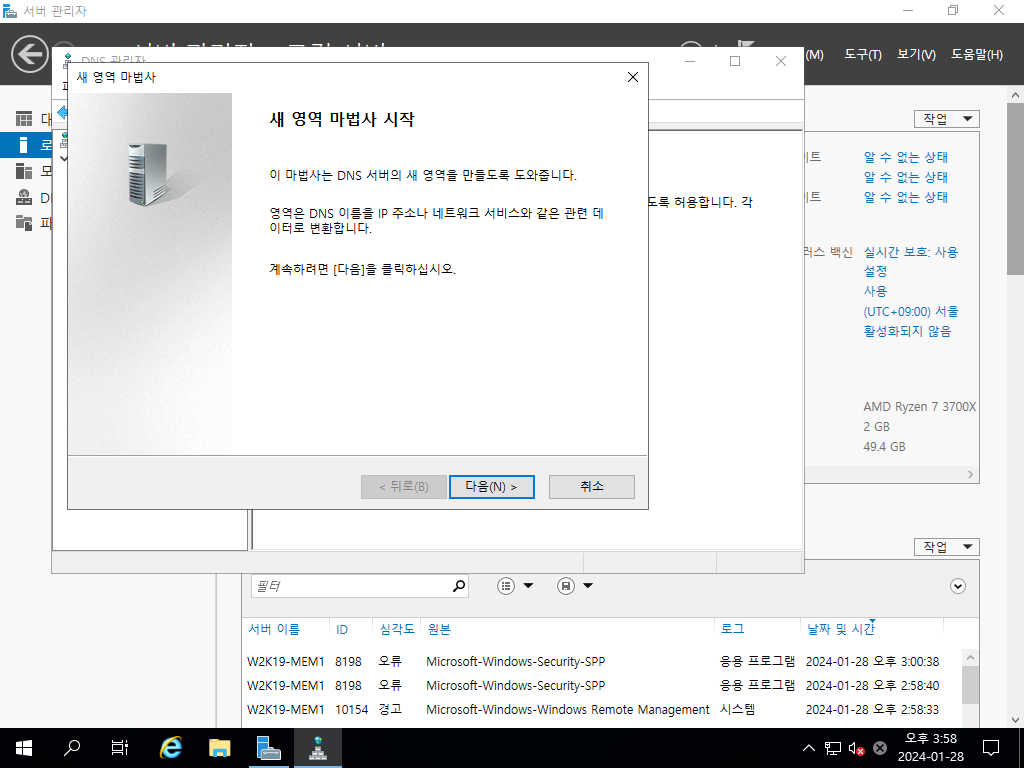Select the event row timed 오후 3:00:38

point(601,662)
